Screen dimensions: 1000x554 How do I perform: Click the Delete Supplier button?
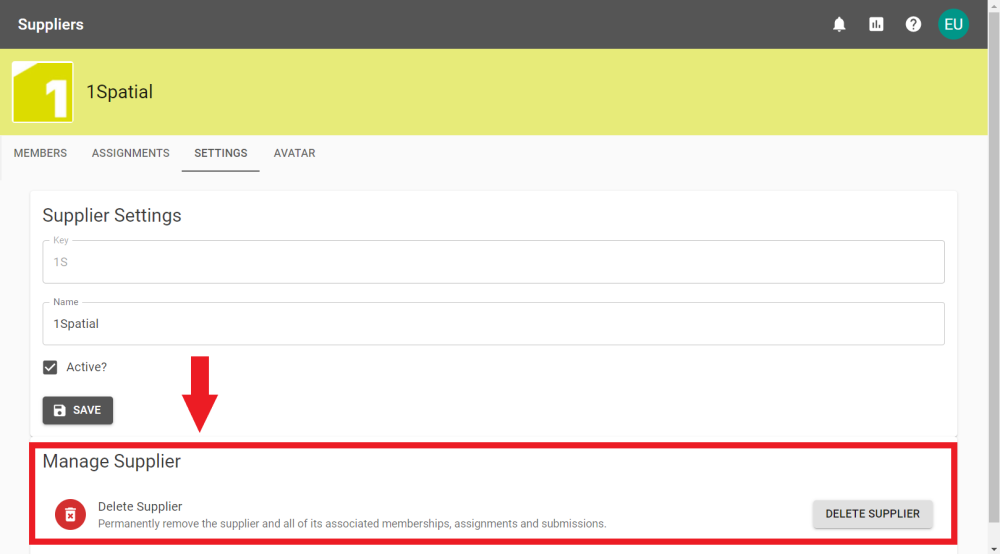872,514
